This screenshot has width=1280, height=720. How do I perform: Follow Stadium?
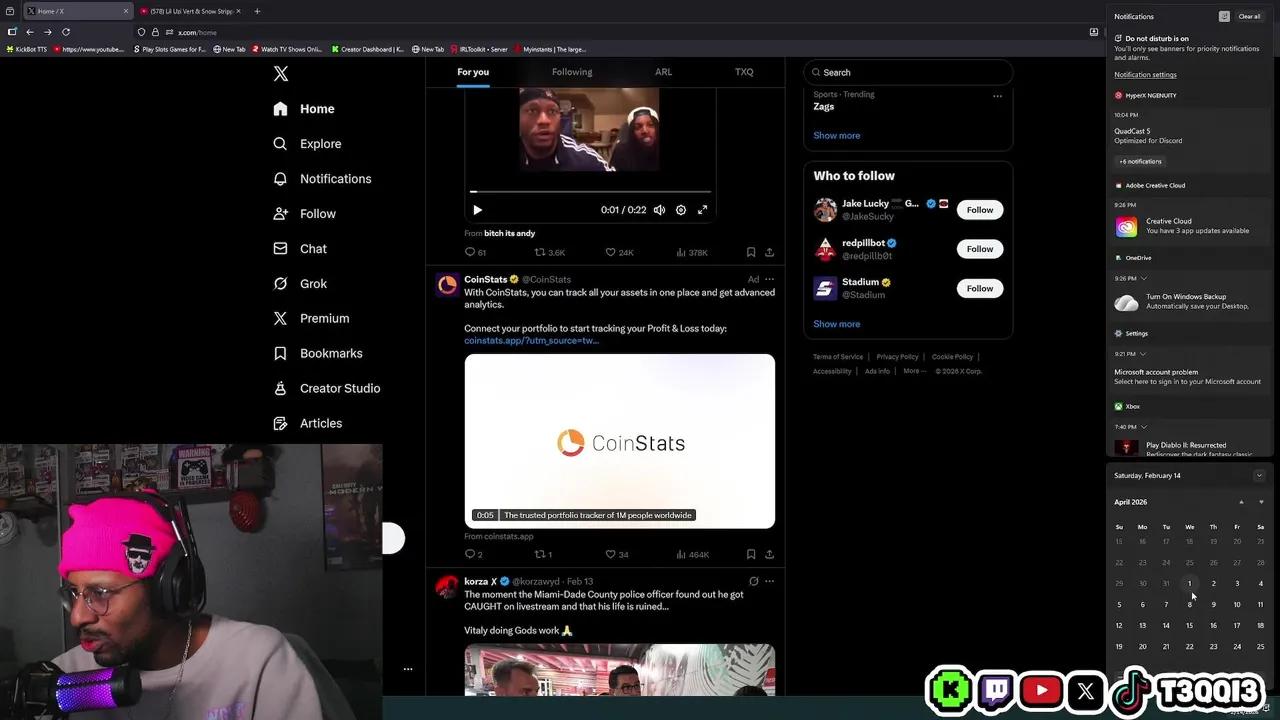980,288
